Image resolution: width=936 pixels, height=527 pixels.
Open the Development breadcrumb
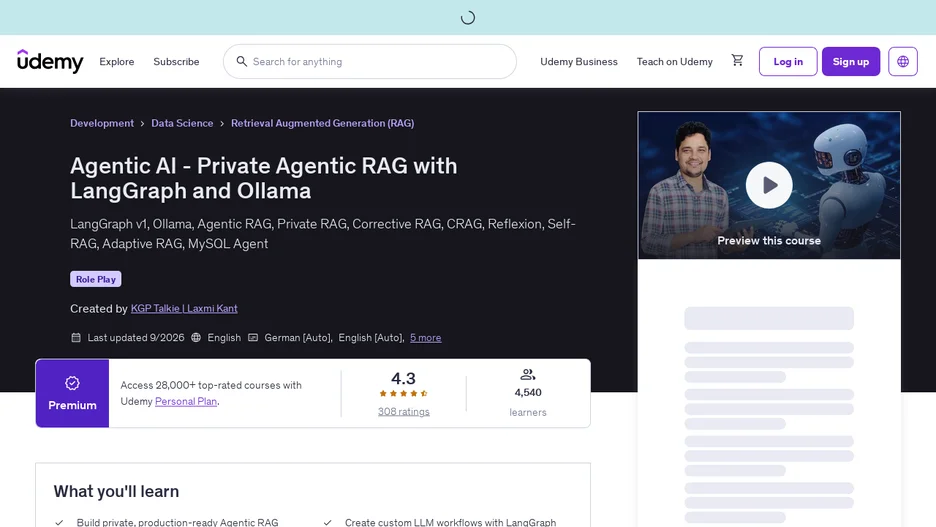[102, 123]
